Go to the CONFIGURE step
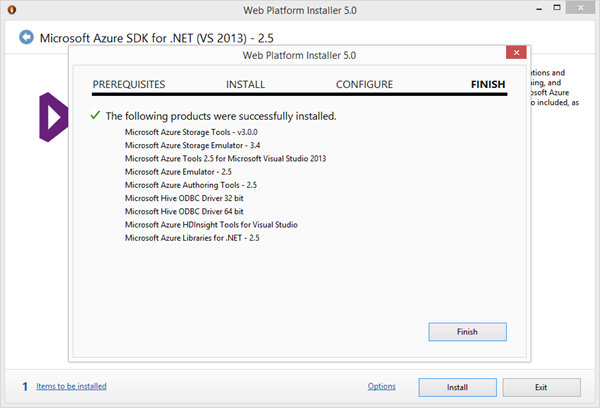The image size is (600, 408). [x=364, y=85]
